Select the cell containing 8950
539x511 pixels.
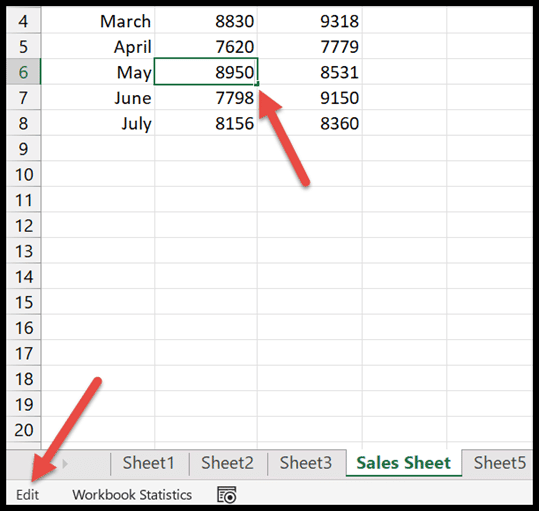tap(206, 72)
